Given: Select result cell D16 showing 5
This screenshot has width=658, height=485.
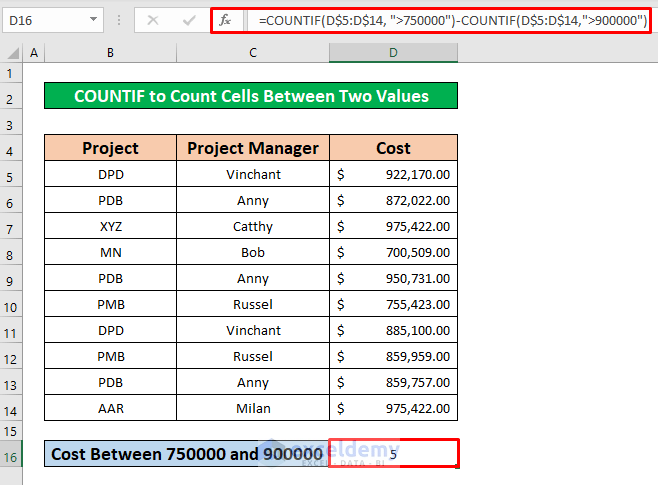Looking at the screenshot, I should [x=393, y=454].
